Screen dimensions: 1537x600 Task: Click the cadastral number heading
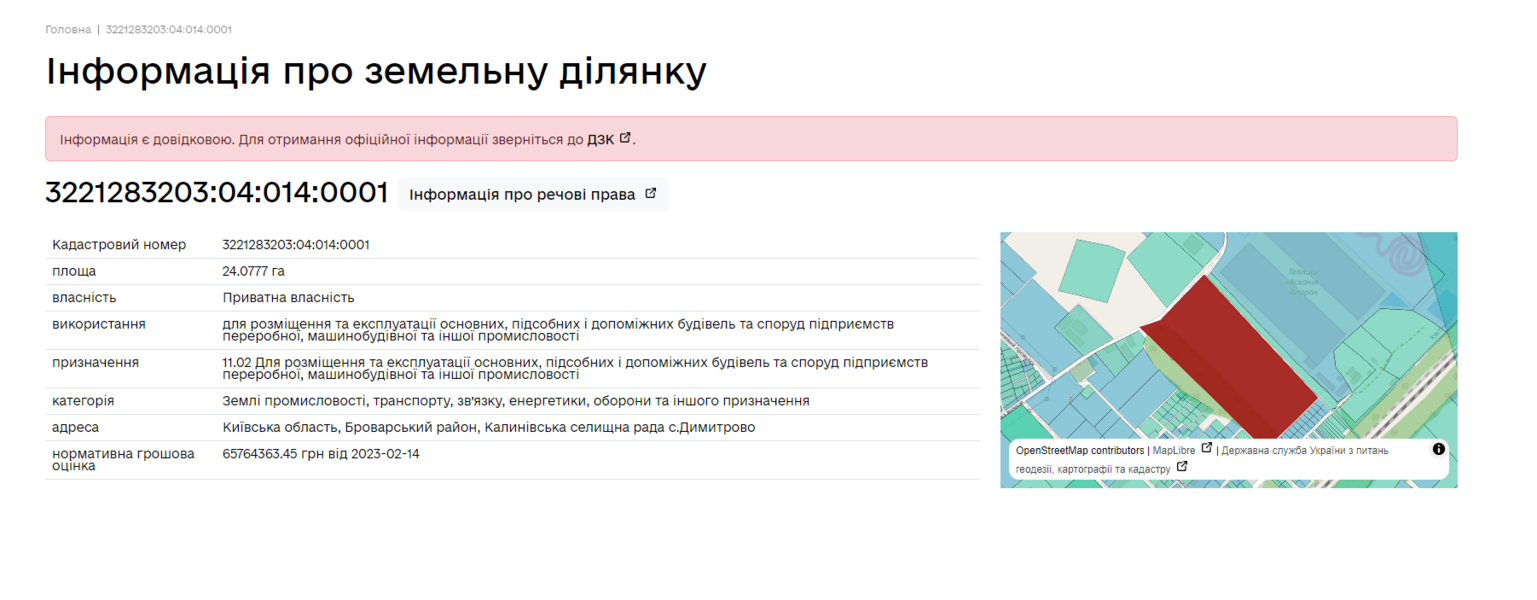[216, 193]
